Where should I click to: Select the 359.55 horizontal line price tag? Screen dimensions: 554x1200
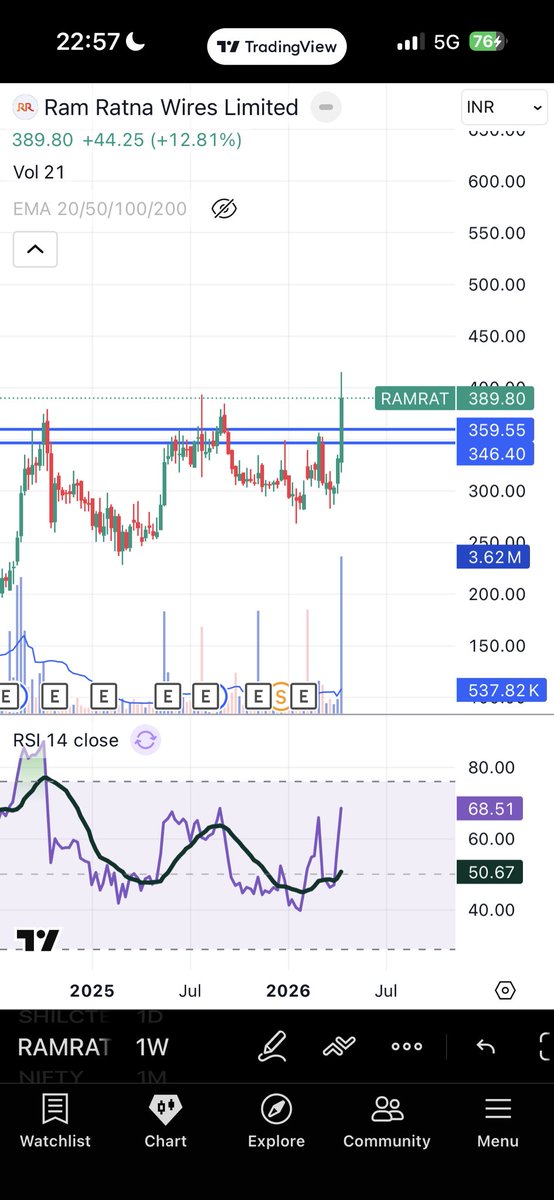494,431
